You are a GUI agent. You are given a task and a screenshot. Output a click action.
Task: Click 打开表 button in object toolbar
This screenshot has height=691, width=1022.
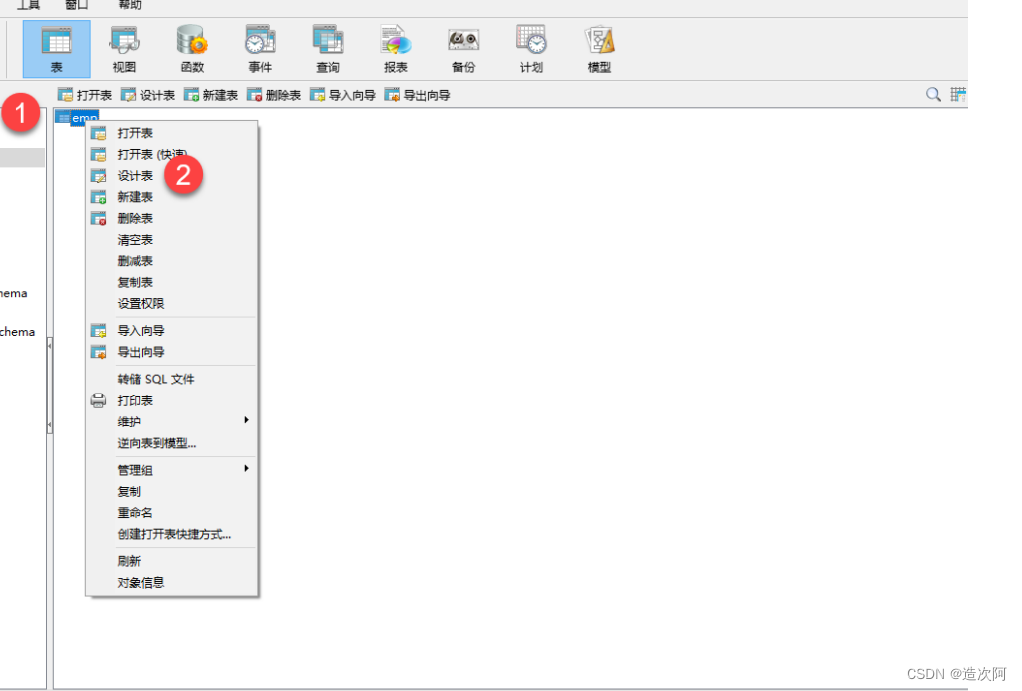tap(85, 95)
